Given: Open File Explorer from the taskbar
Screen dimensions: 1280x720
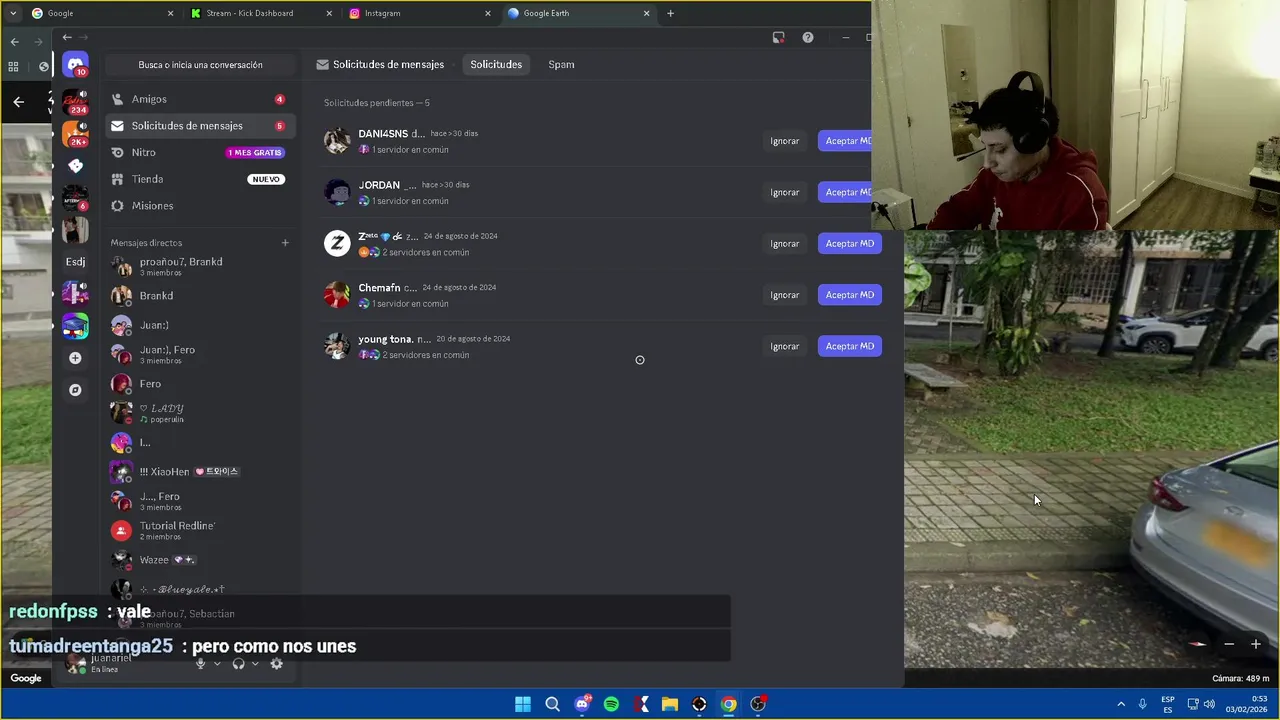Looking at the screenshot, I should point(670,704).
